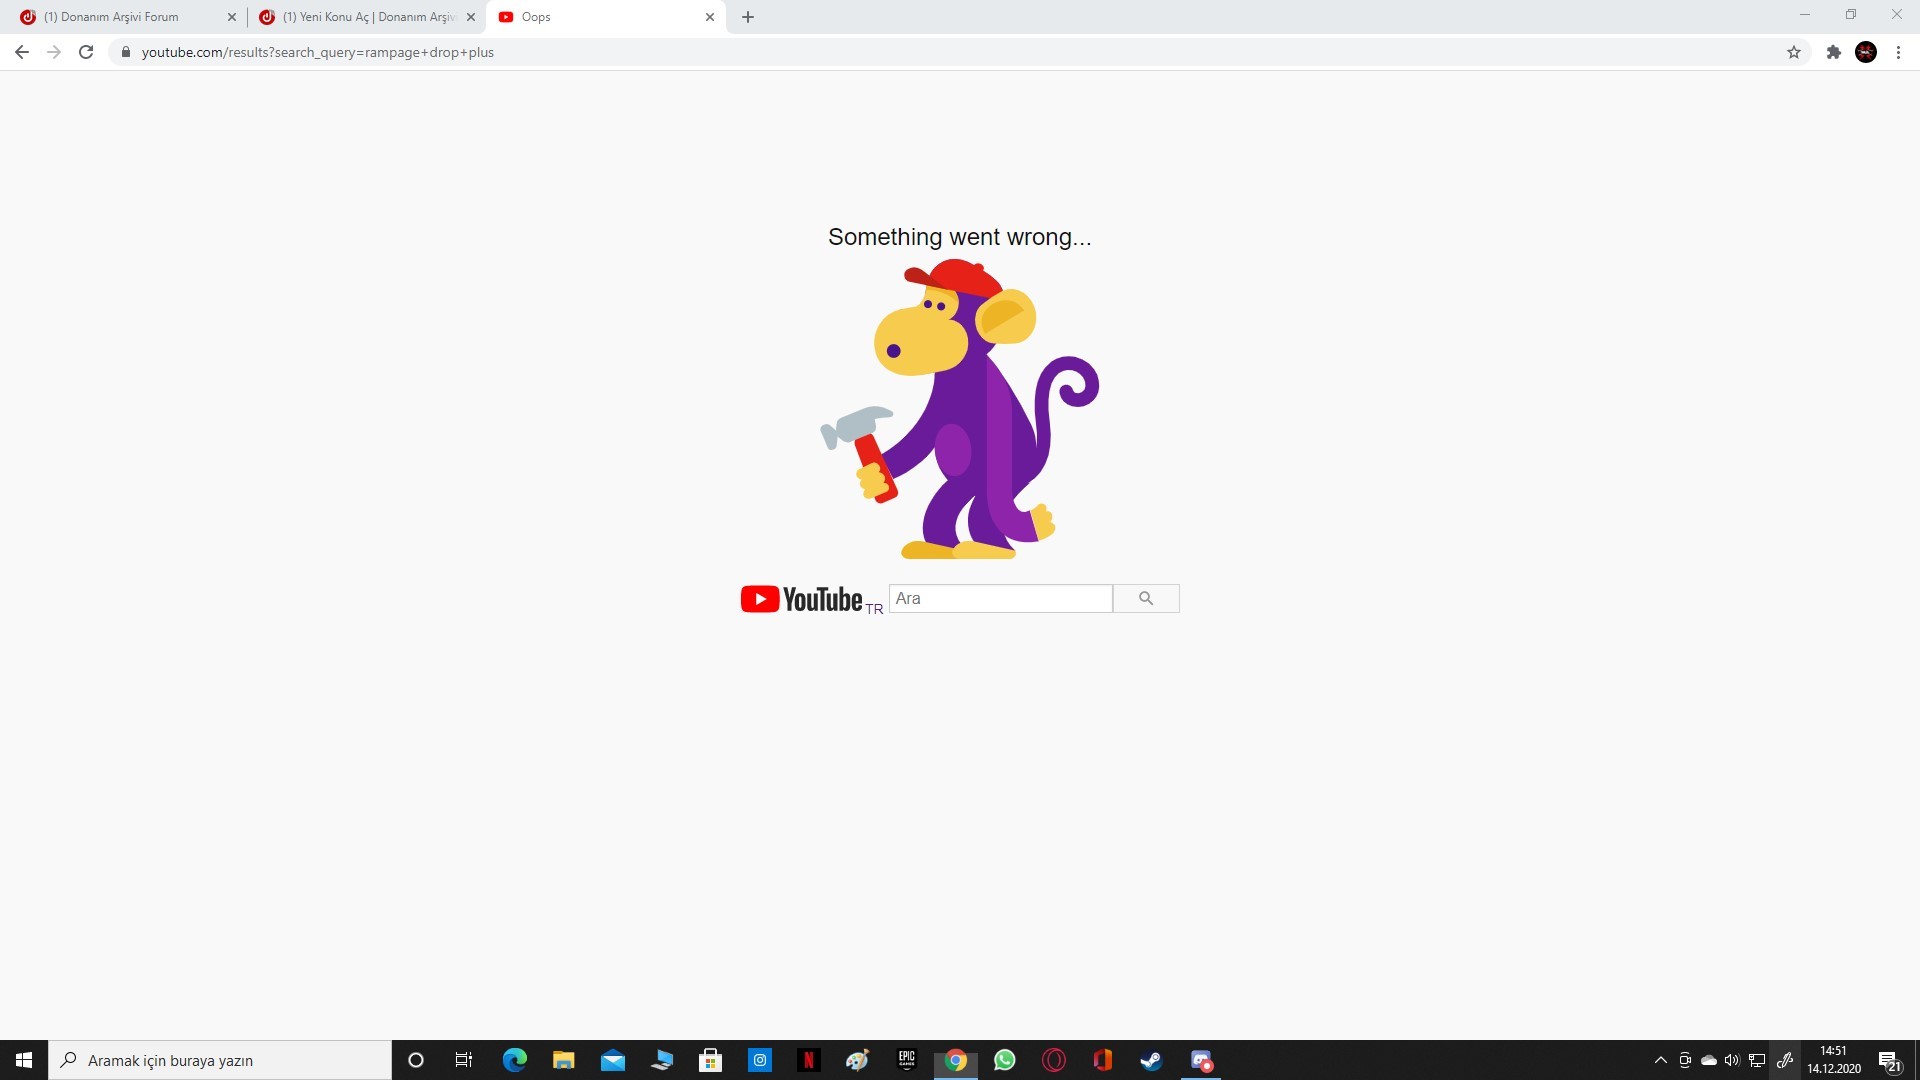Open Netflix from the taskbar

[809, 1059]
